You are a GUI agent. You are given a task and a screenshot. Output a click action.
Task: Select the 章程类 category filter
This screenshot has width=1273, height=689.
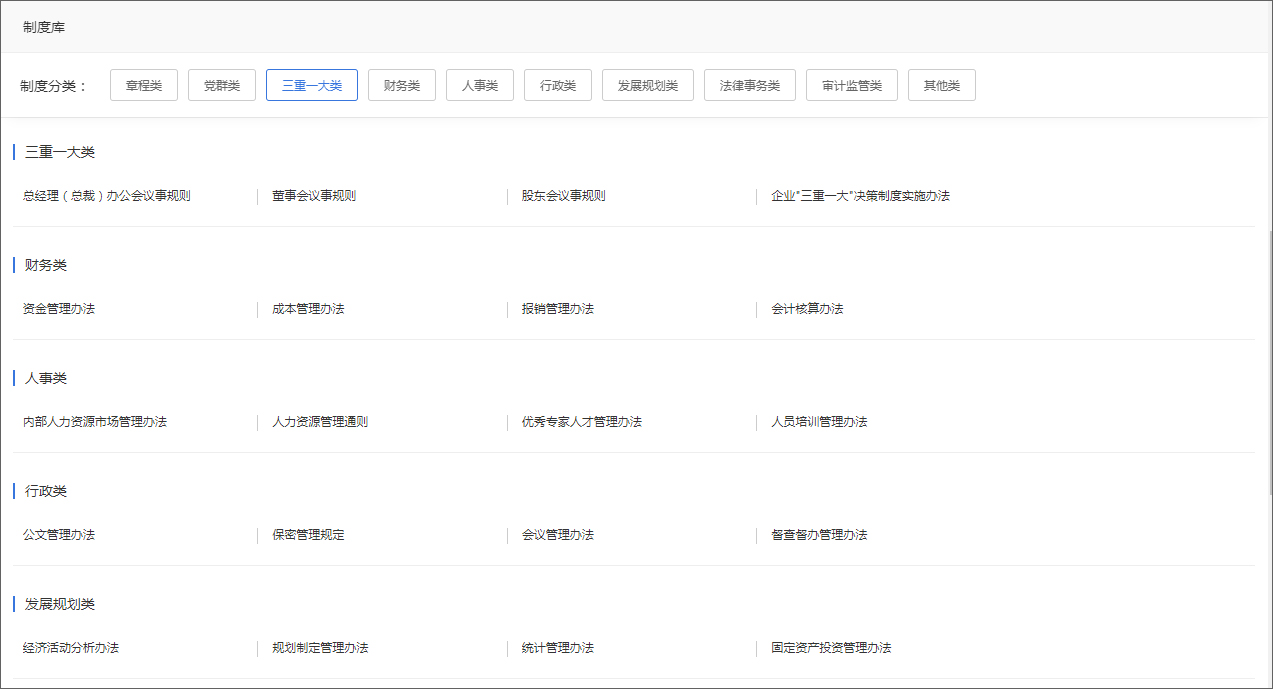click(143, 85)
